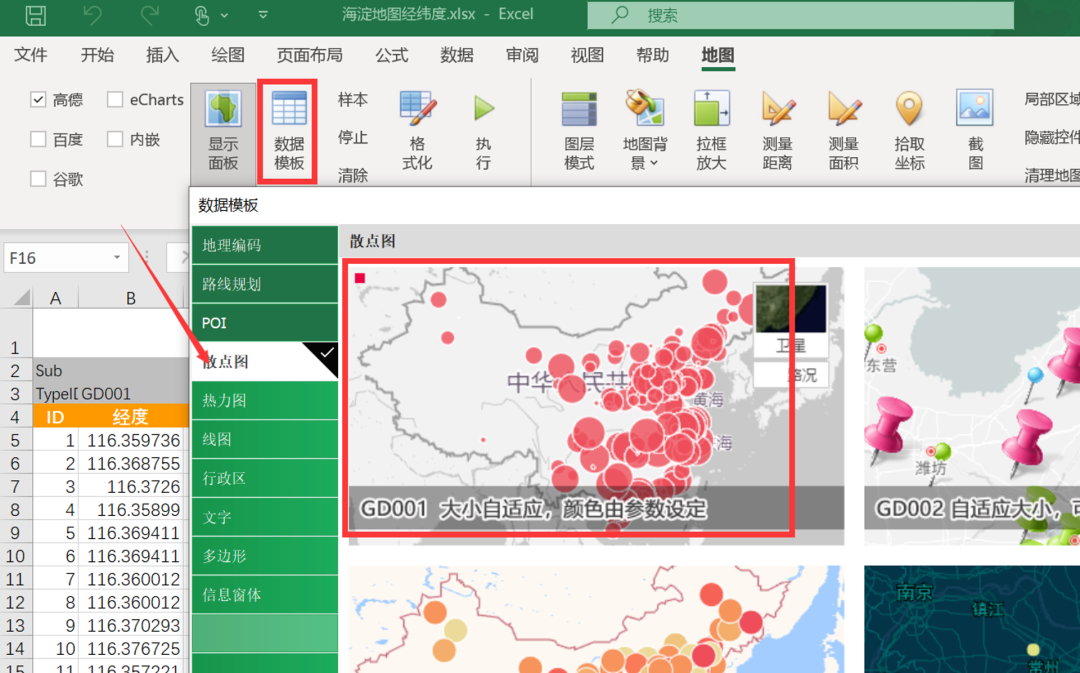Choose the dark 南京 map template thumbnail
The width and height of the screenshot is (1080, 673).
972,619
